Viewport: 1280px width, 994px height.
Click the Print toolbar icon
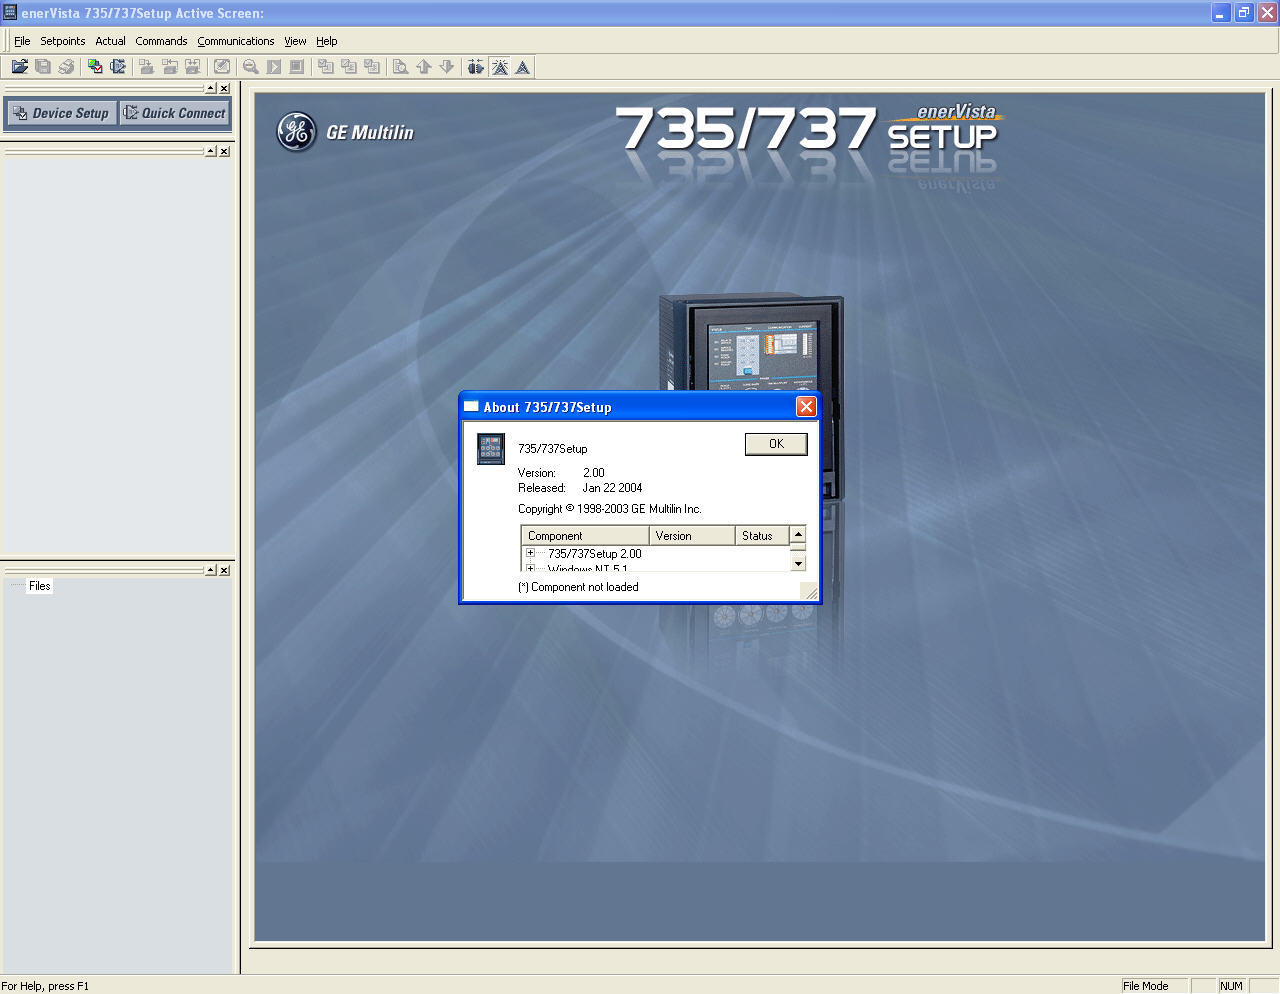(x=66, y=67)
